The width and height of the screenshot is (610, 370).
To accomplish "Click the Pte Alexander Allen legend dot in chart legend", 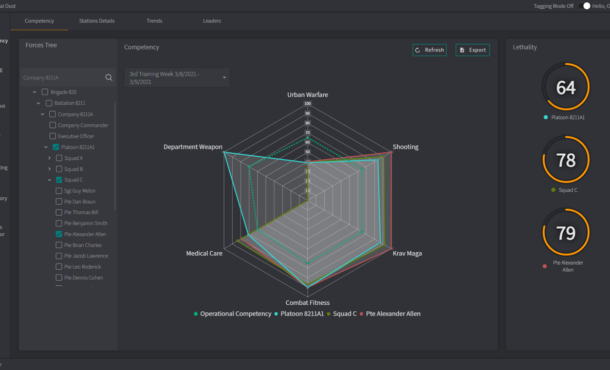I will (361, 314).
